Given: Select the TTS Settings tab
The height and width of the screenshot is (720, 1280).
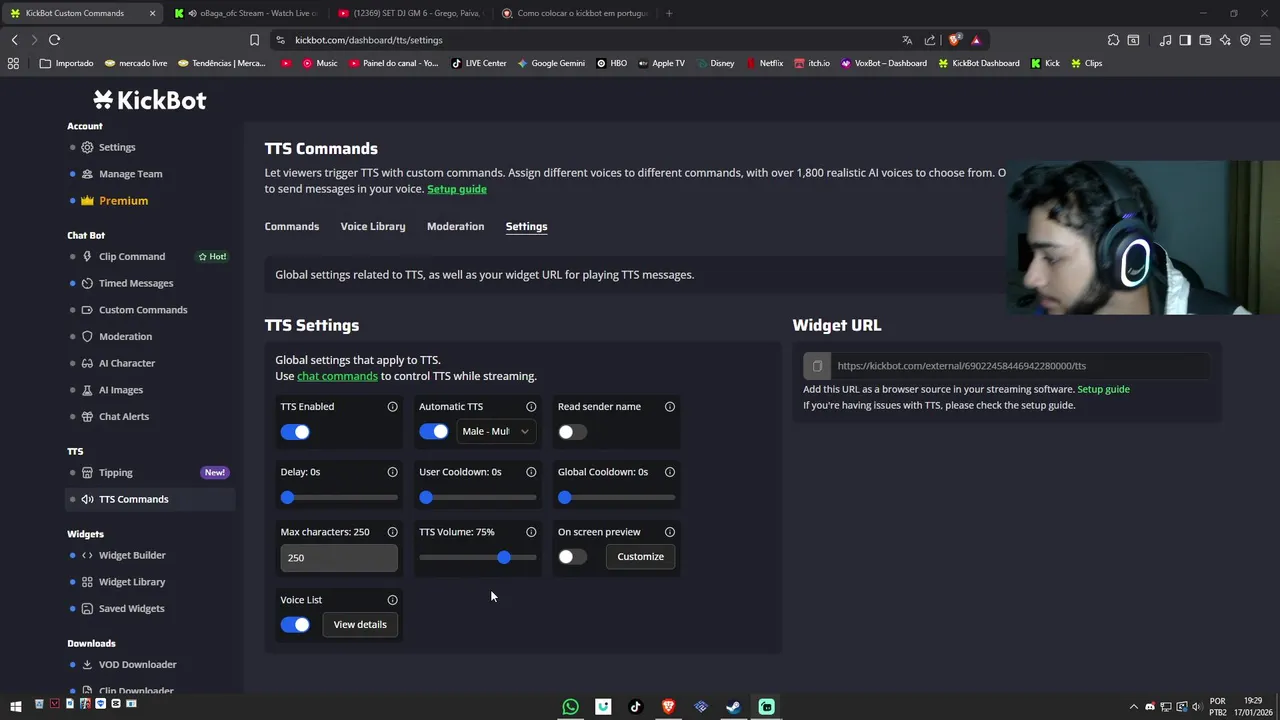Looking at the screenshot, I should click(526, 227).
